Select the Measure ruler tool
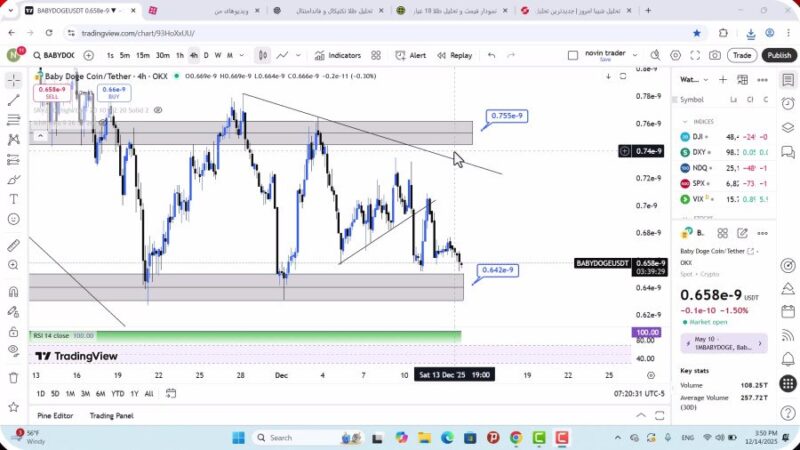 point(14,245)
